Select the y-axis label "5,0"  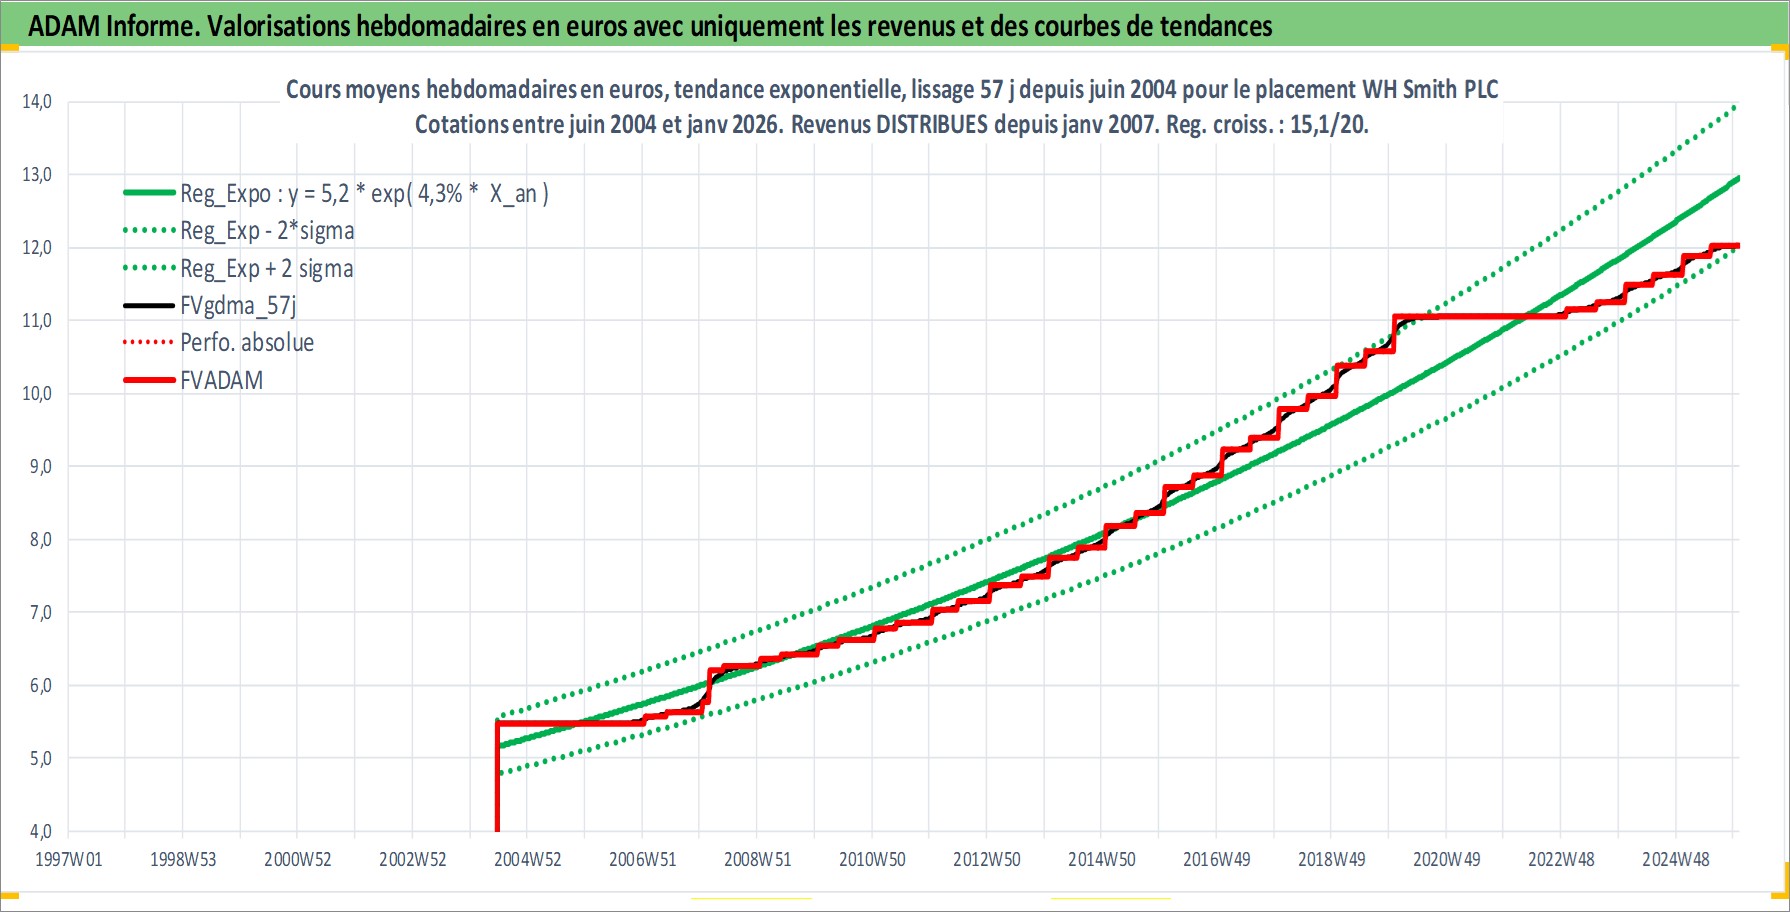pyautogui.click(x=40, y=759)
